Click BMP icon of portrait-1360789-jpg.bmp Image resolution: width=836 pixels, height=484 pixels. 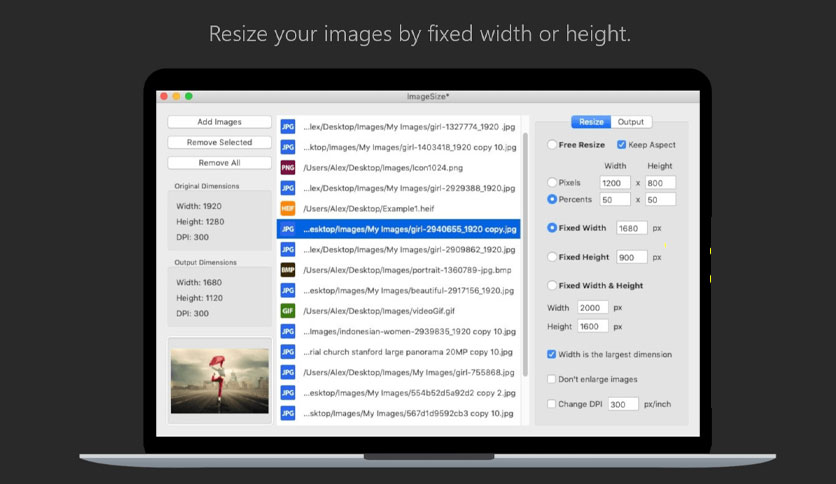pyautogui.click(x=288, y=270)
